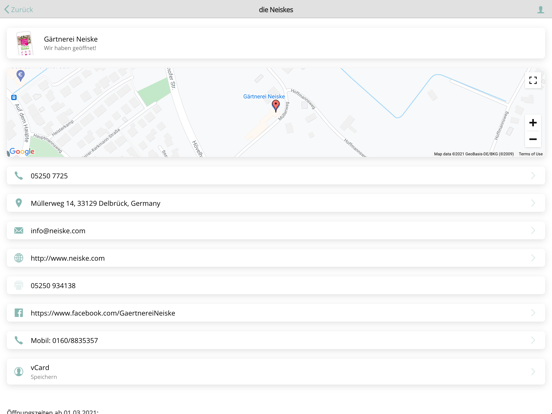Call Mobil: 0160/8835357
The image size is (552, 414).
(276, 340)
